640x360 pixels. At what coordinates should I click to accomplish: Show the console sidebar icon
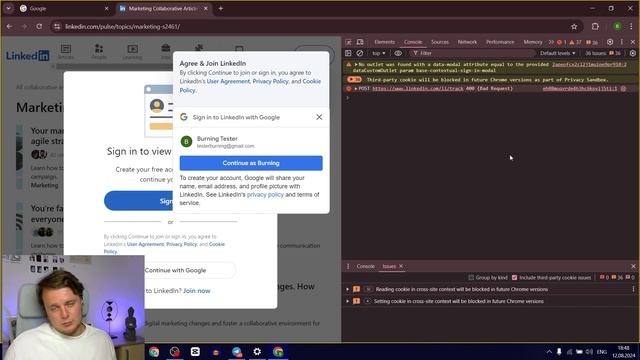pos(348,53)
